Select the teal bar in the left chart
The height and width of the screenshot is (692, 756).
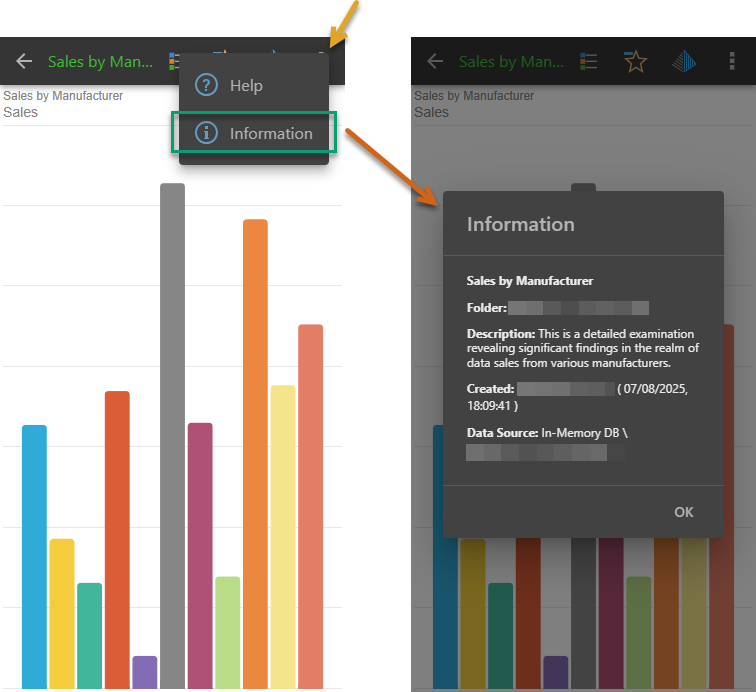click(x=90, y=635)
